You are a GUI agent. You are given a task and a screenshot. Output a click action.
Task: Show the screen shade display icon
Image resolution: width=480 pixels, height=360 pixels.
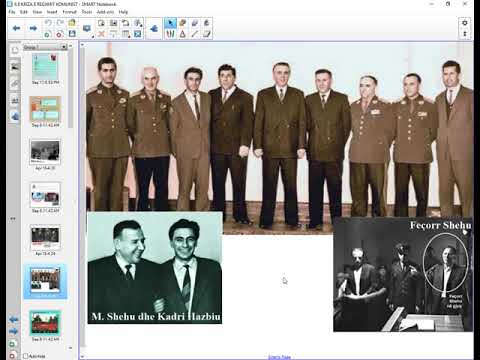[87, 28]
